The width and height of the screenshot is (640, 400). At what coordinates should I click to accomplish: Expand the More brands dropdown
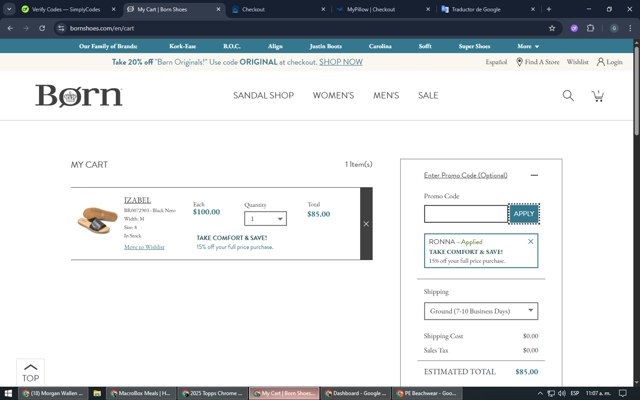[x=528, y=46]
